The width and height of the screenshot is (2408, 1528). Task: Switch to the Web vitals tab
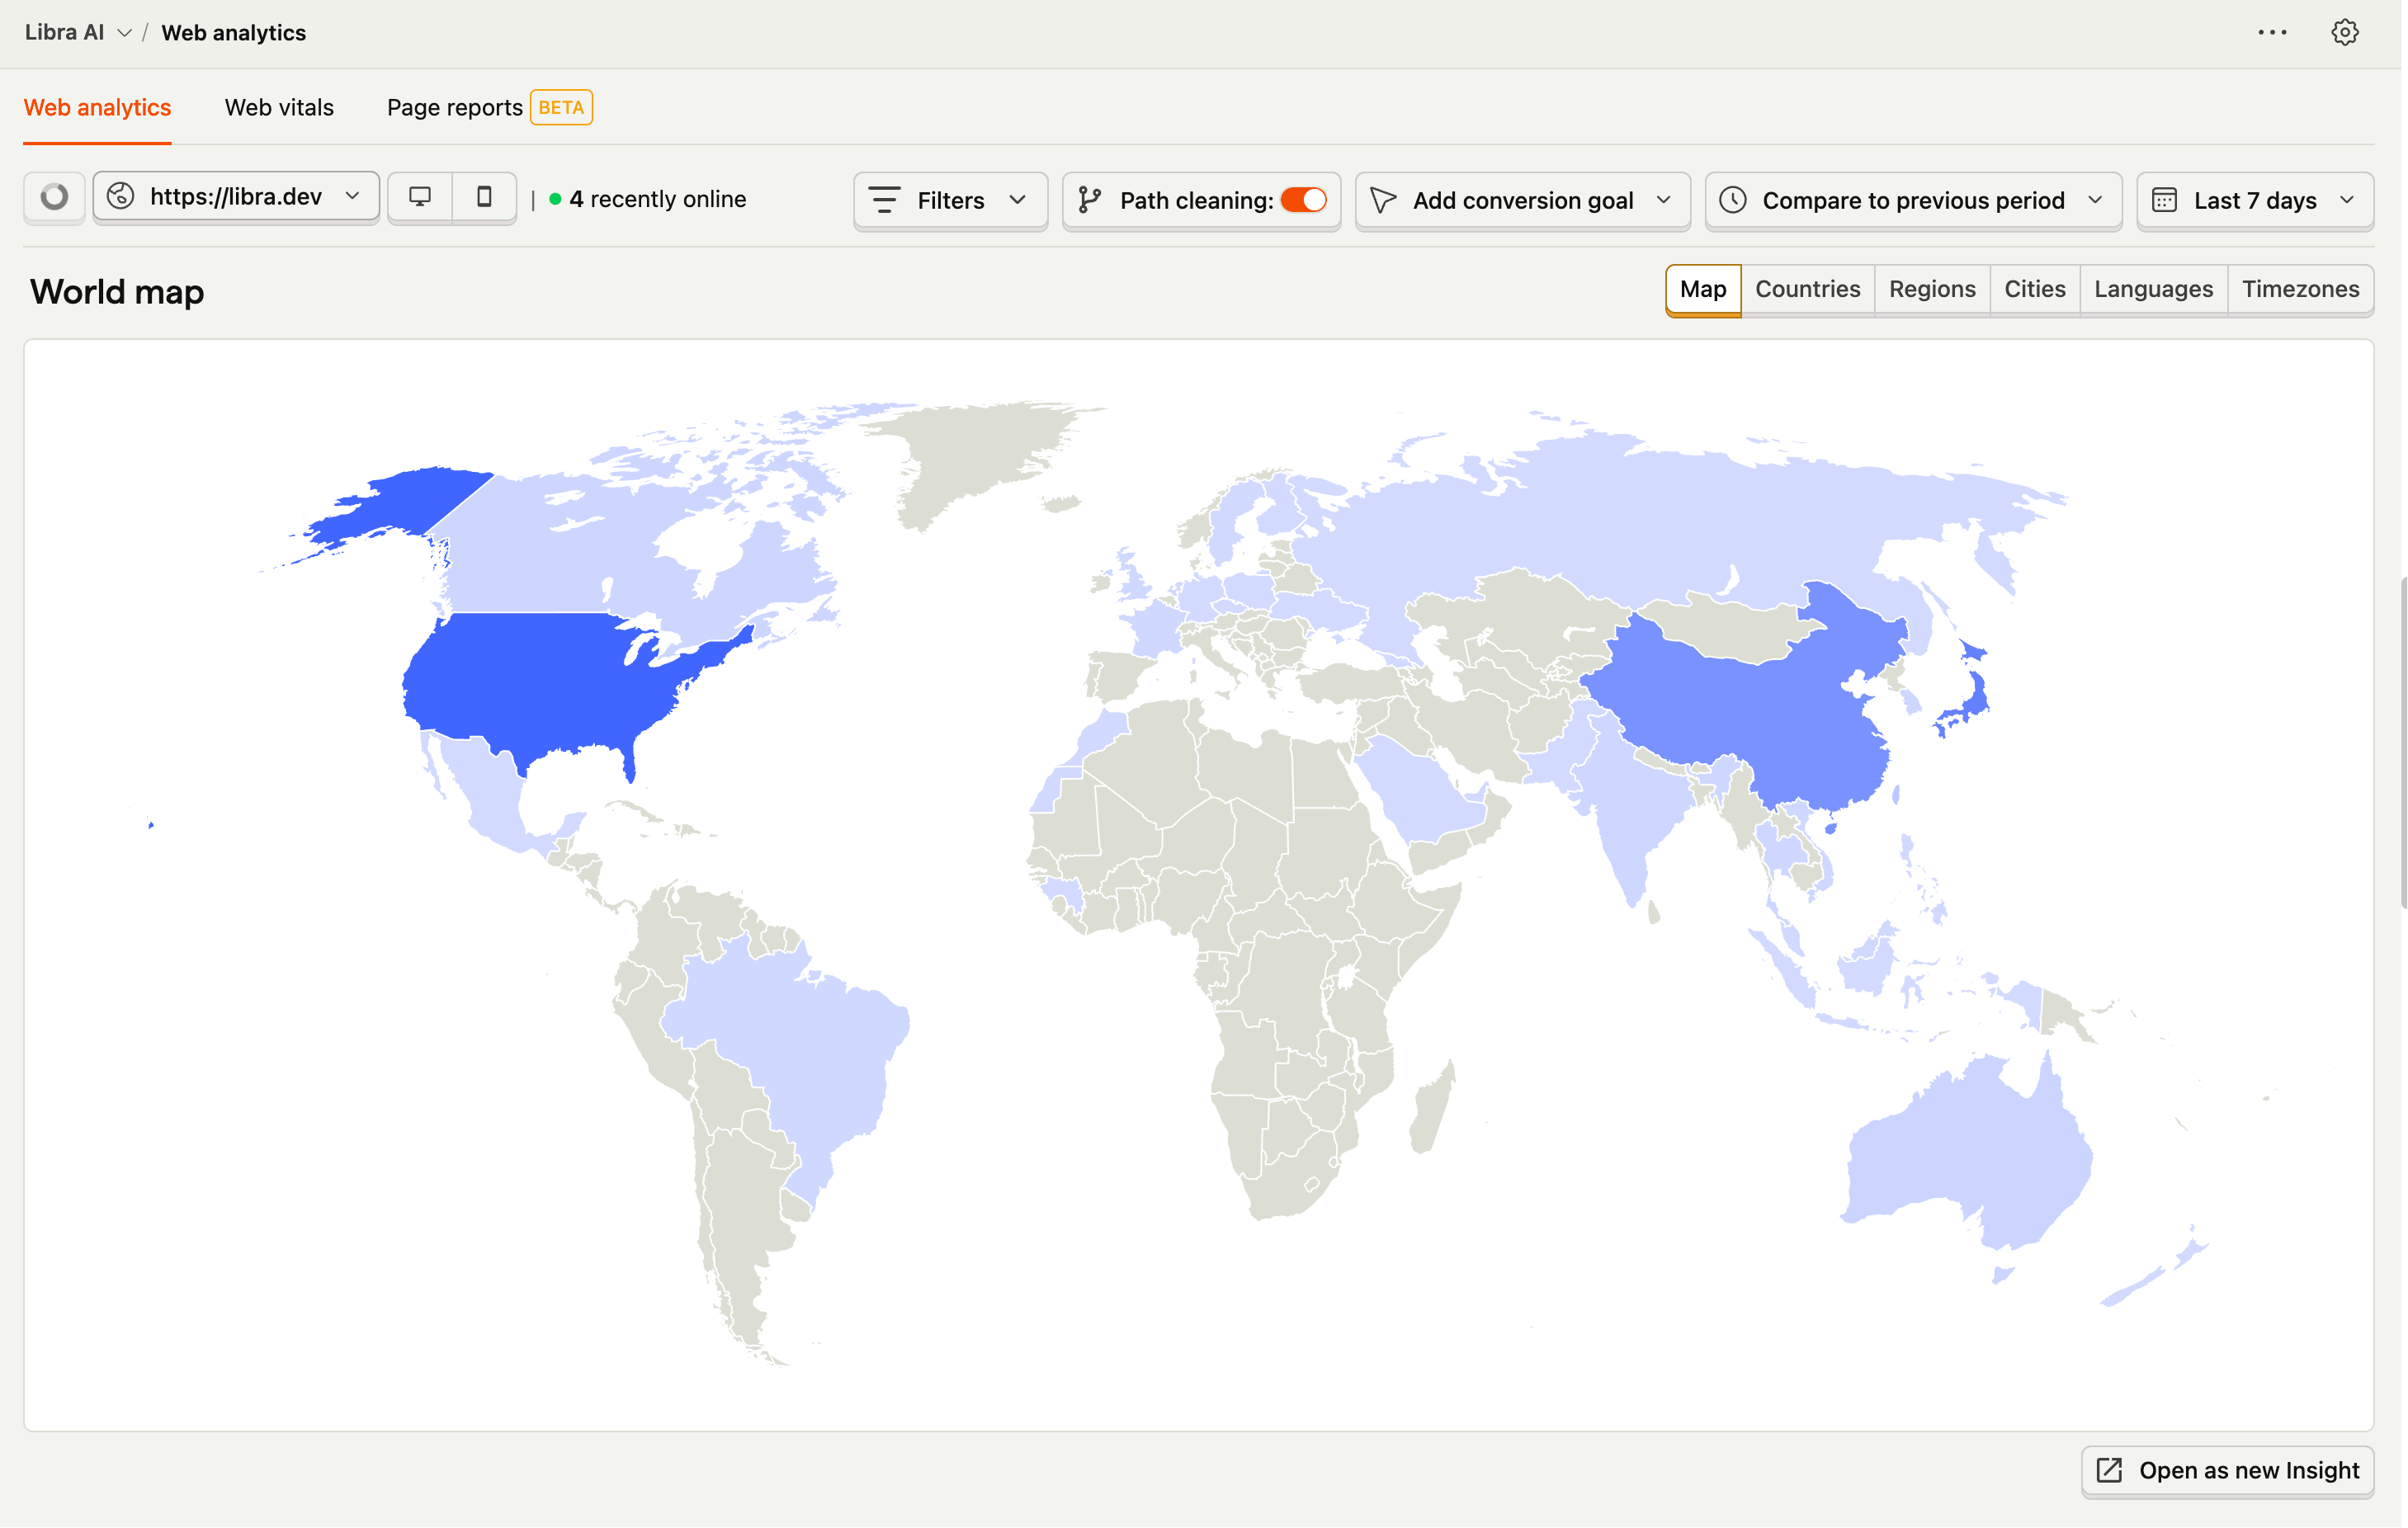(x=279, y=107)
